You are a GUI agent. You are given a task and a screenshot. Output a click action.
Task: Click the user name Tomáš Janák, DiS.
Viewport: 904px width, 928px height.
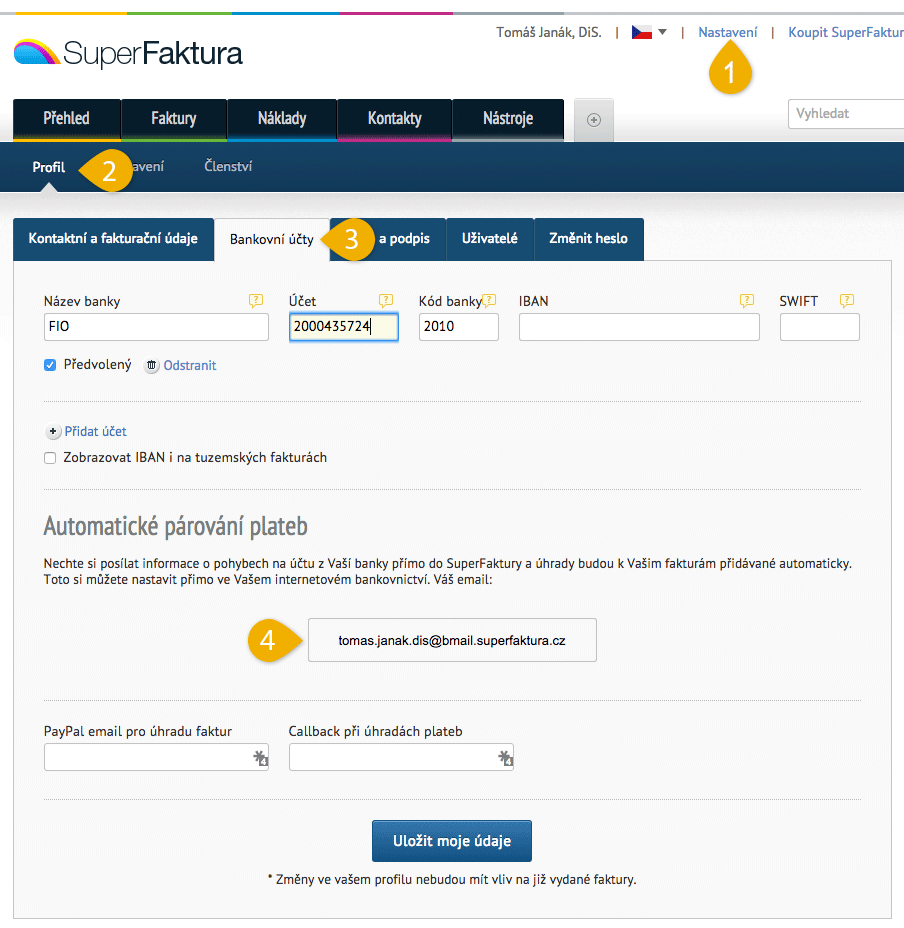tap(549, 33)
